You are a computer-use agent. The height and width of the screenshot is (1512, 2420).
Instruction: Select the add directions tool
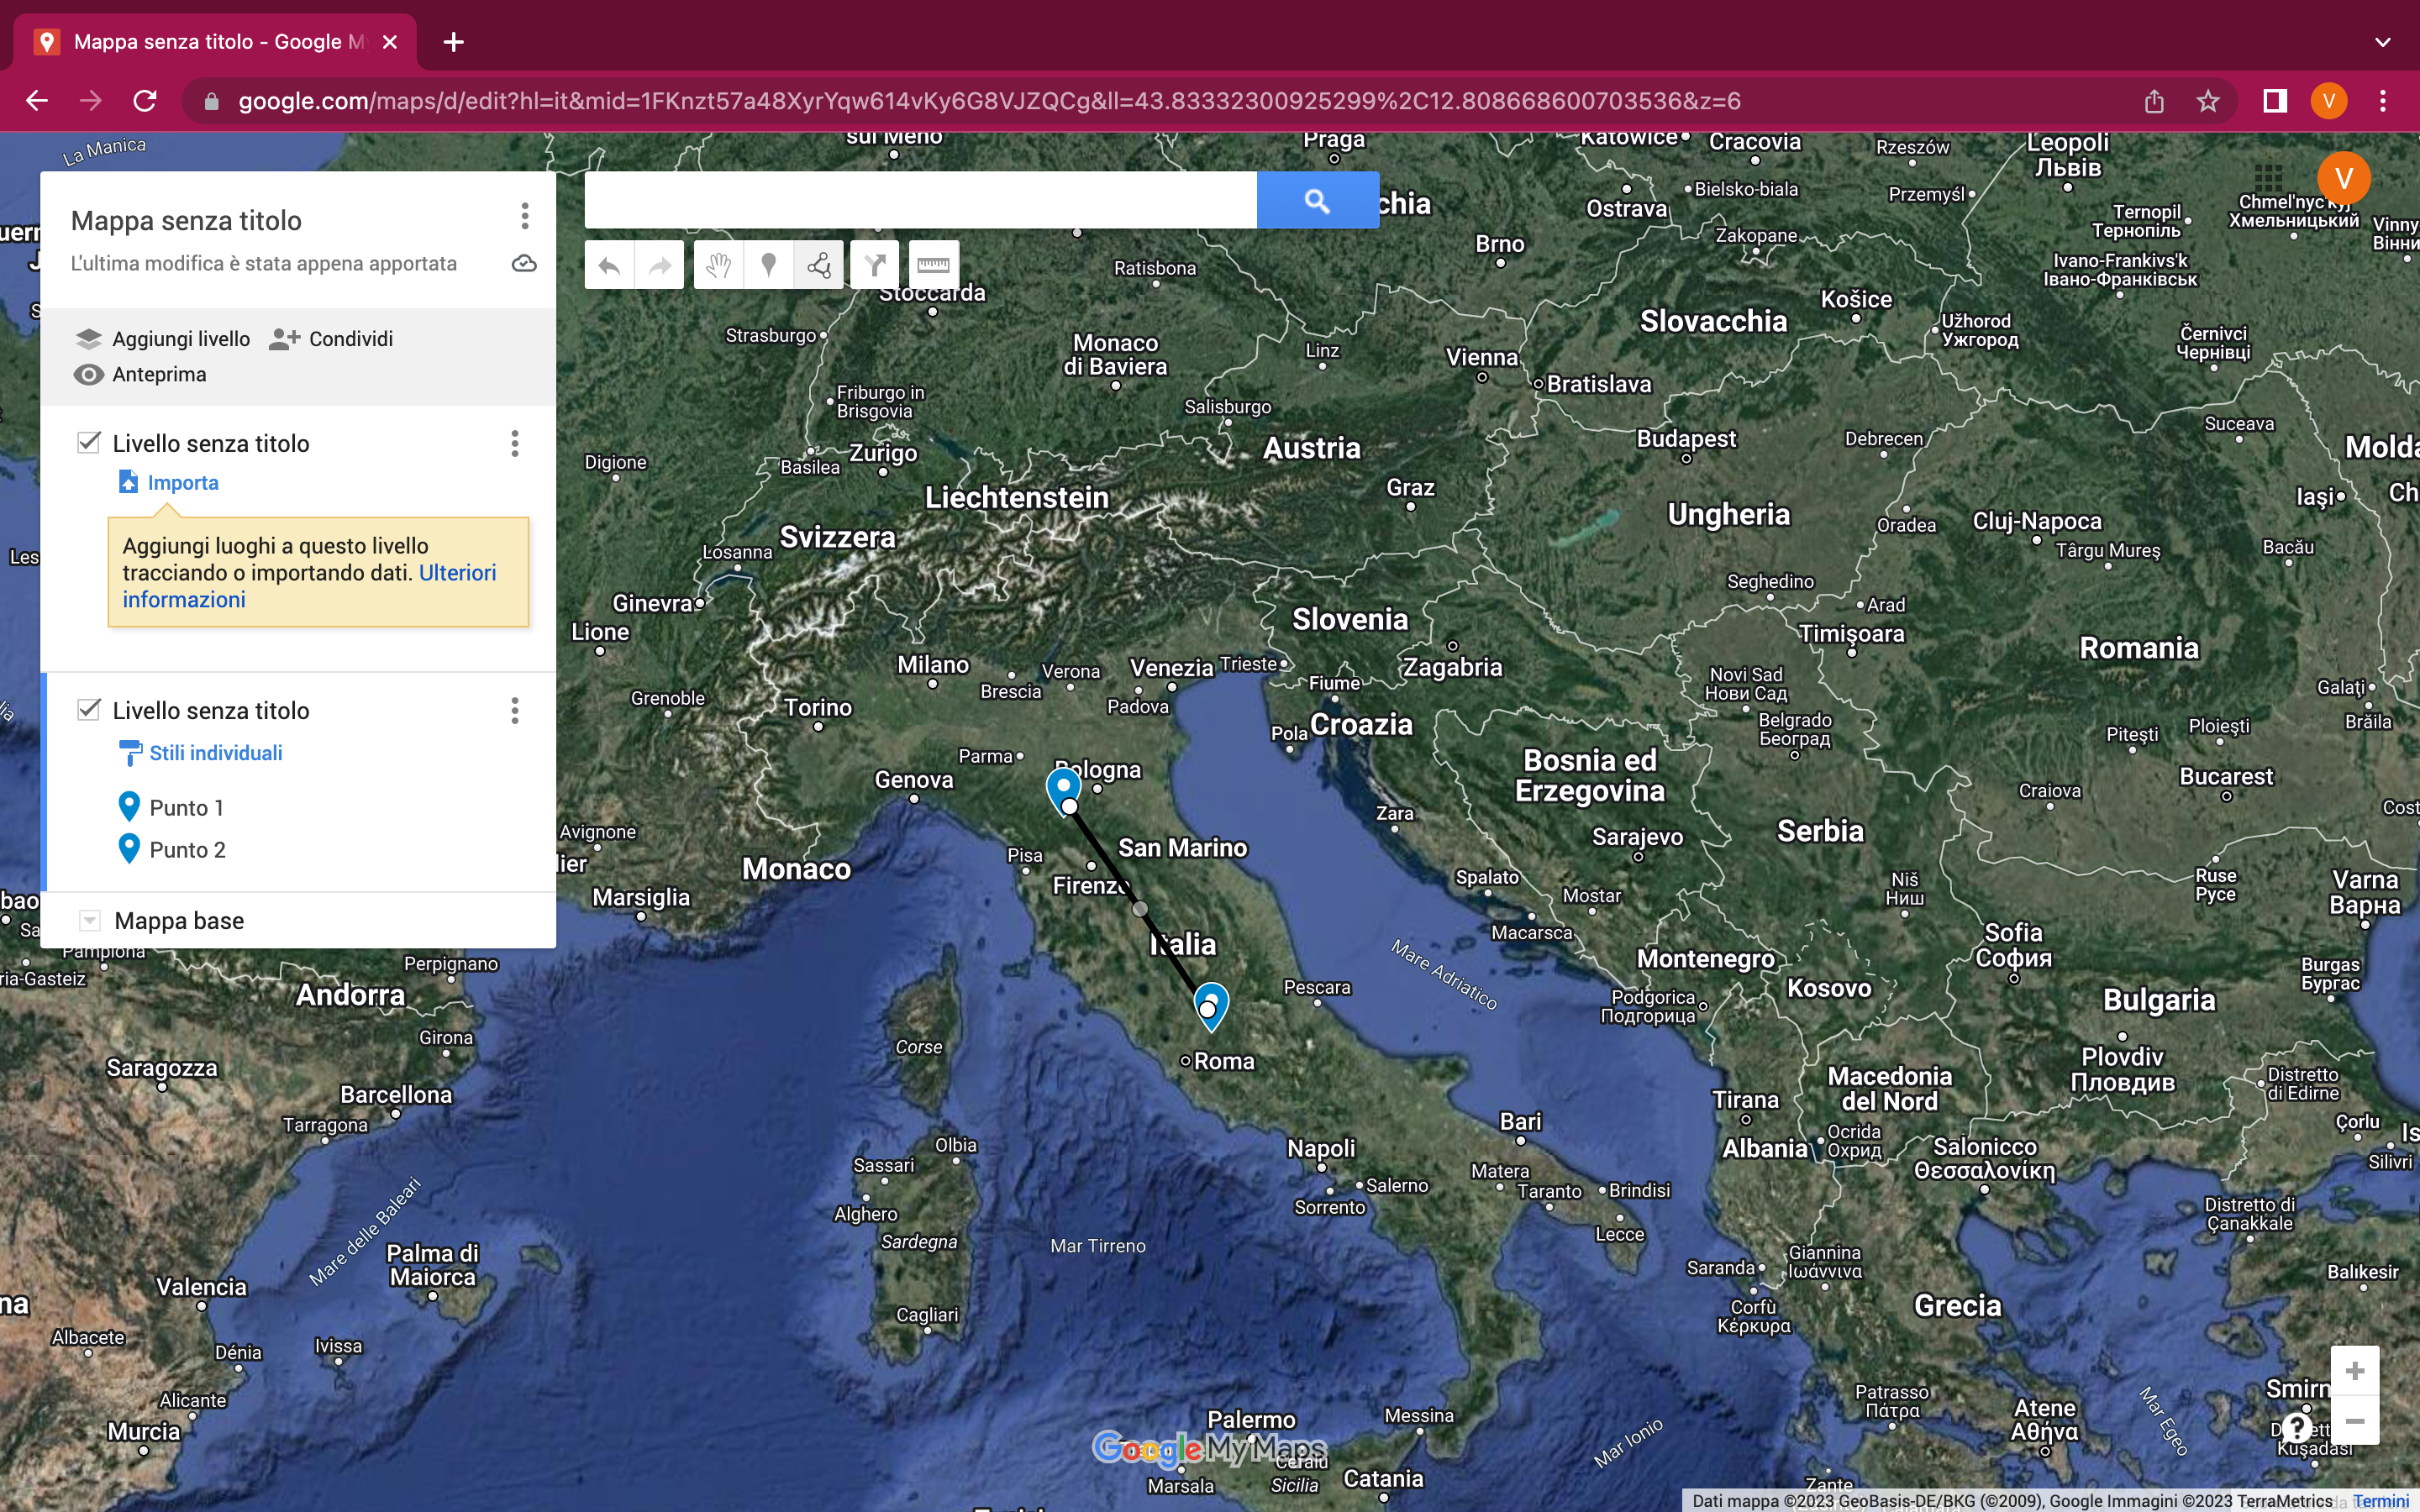coord(875,265)
